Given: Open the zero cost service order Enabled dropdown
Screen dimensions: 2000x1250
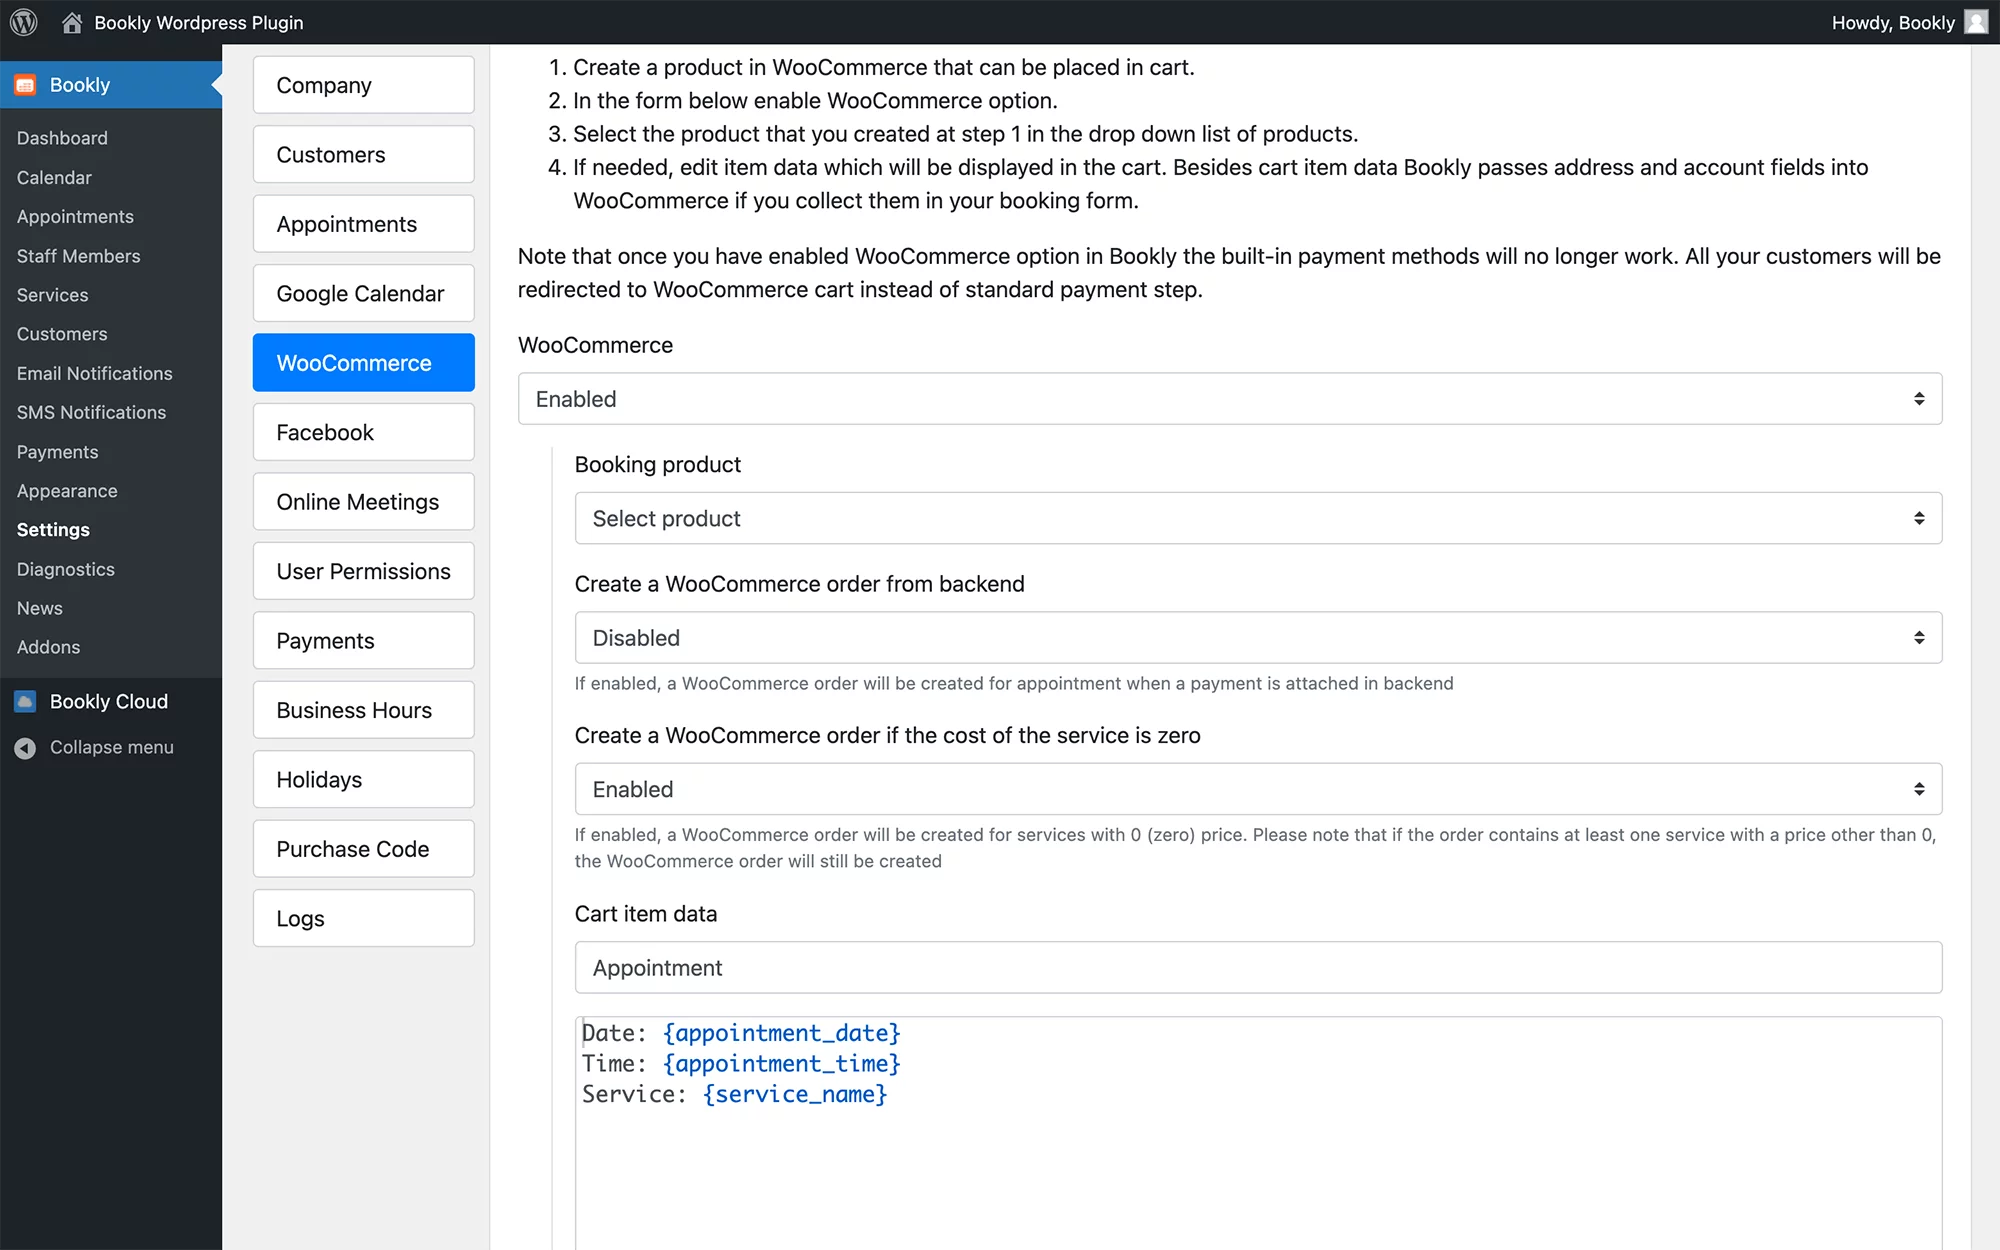Looking at the screenshot, I should [x=1258, y=789].
